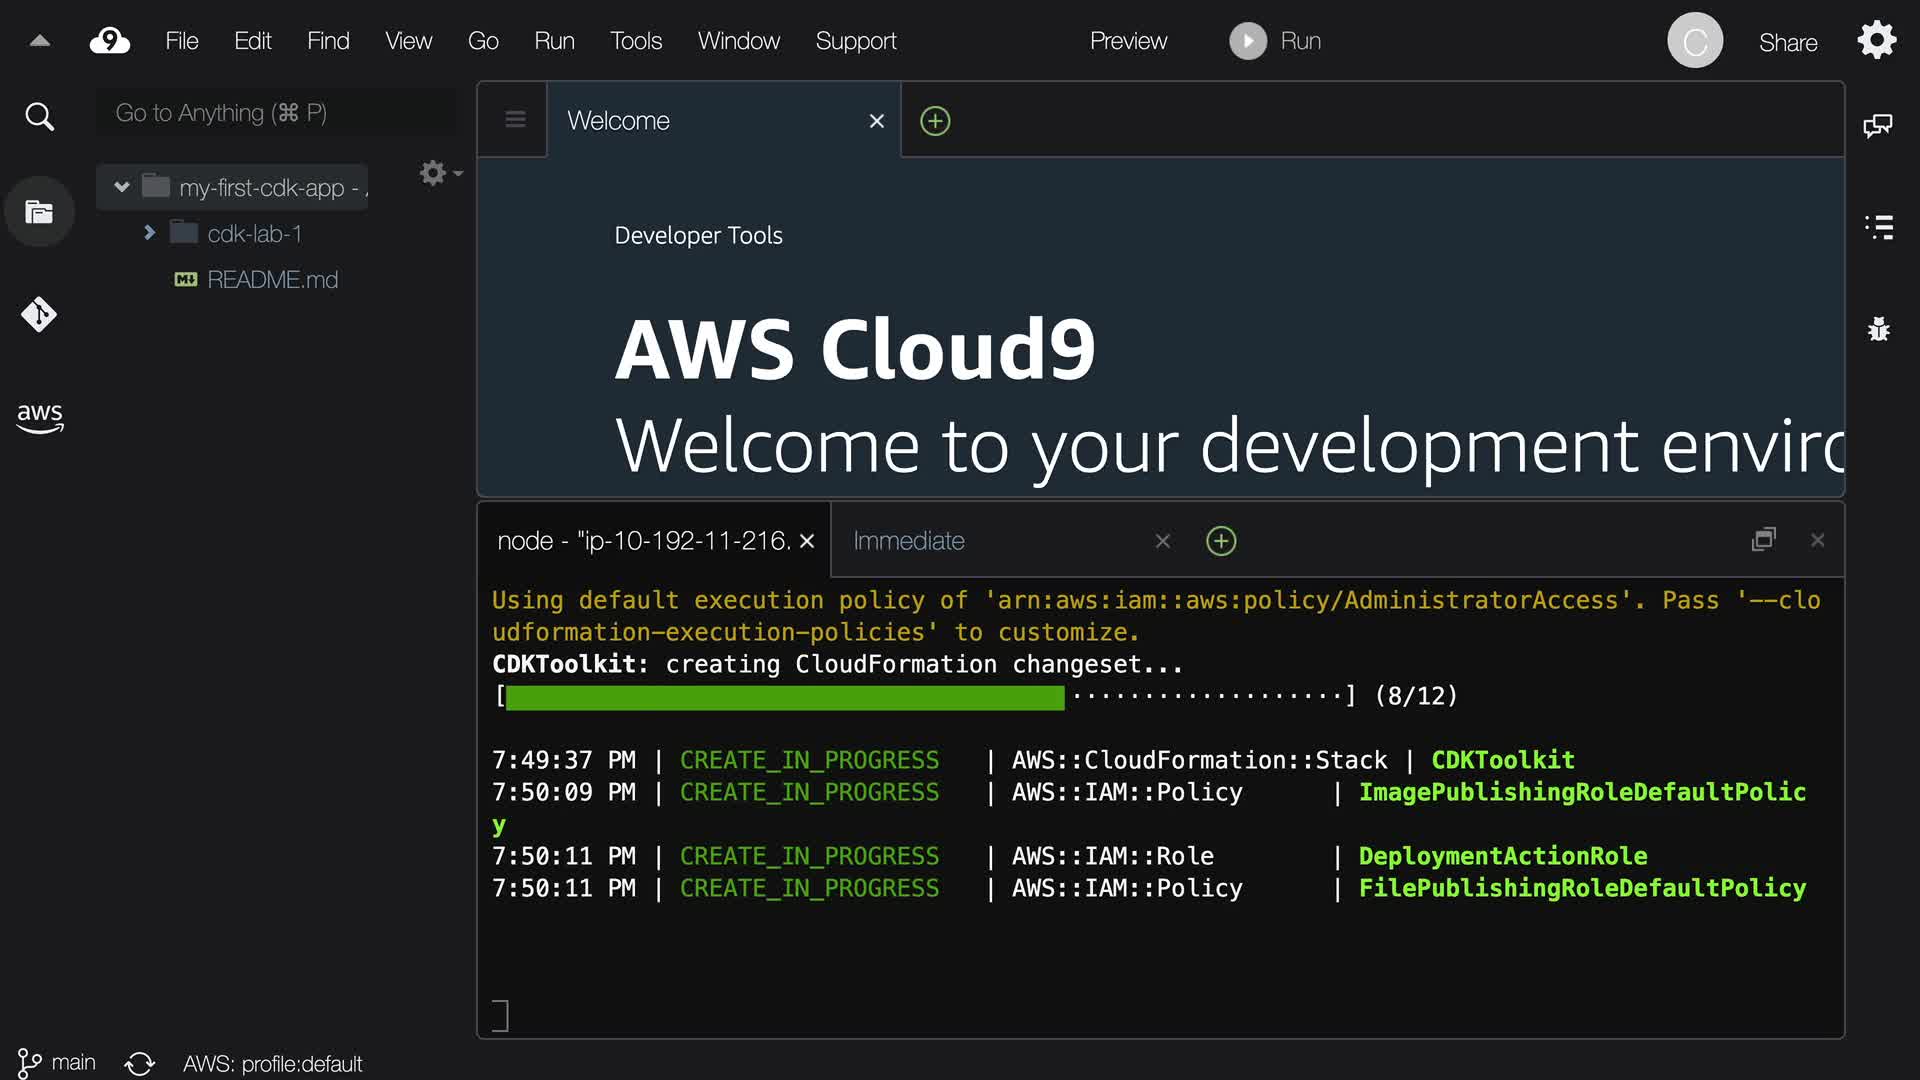Open the search panel magnifier icon
1920x1080 pixels.
point(39,117)
